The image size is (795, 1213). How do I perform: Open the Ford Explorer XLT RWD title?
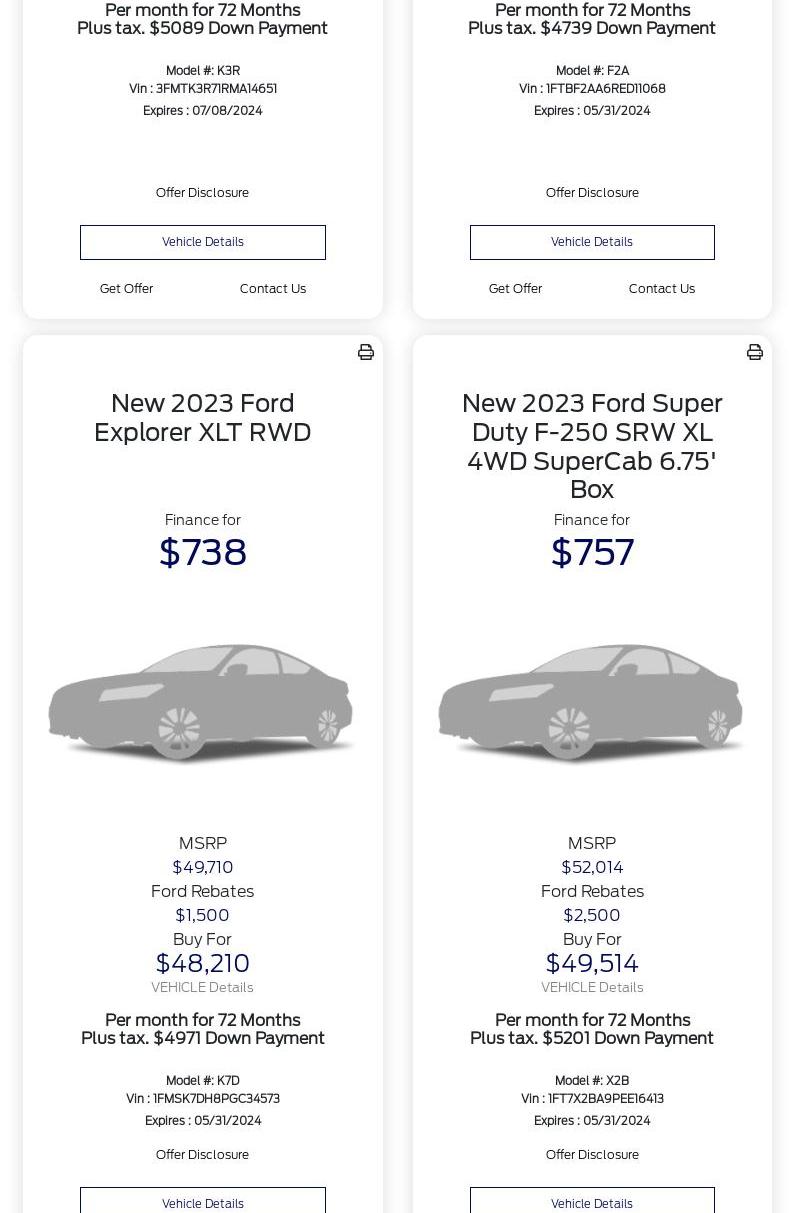tap(203, 418)
